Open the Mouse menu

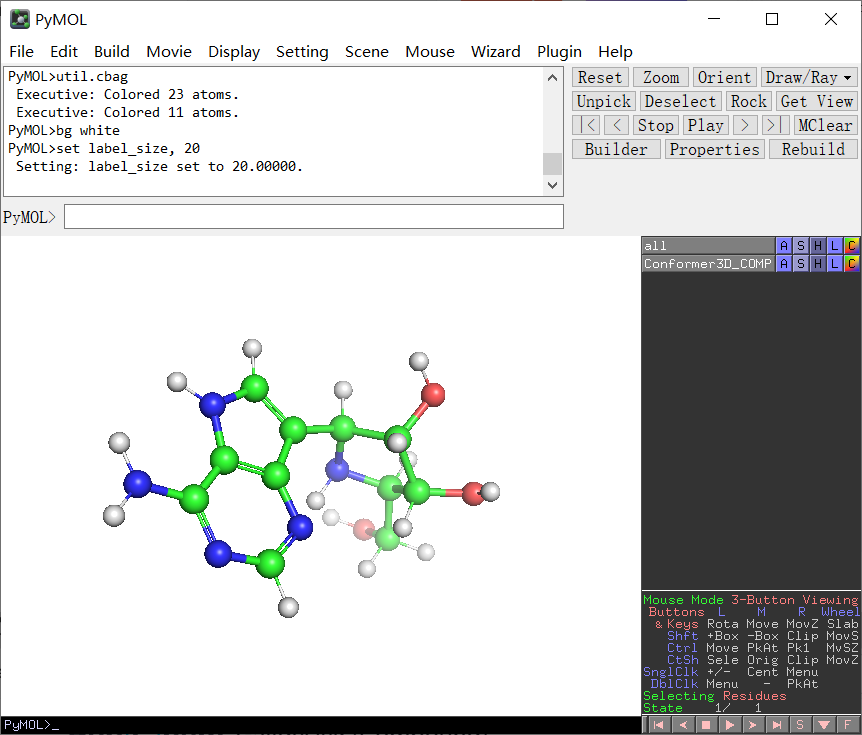coord(430,52)
